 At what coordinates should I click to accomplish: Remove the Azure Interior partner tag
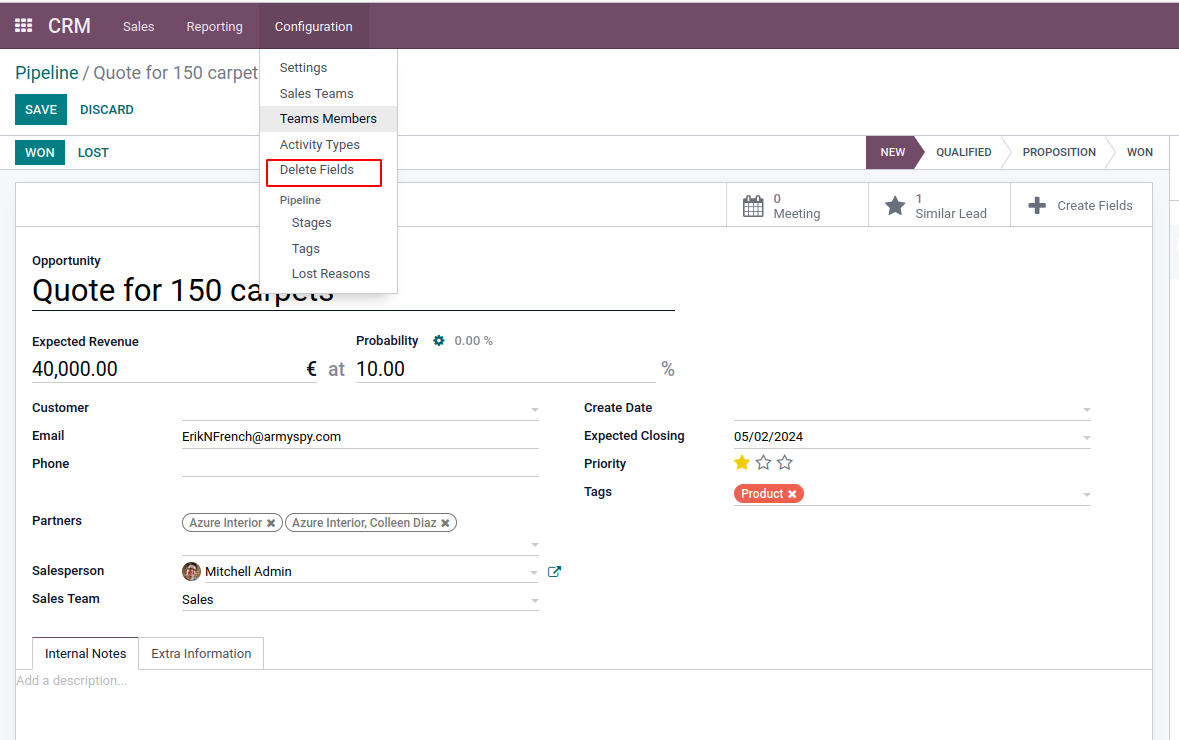(271, 523)
